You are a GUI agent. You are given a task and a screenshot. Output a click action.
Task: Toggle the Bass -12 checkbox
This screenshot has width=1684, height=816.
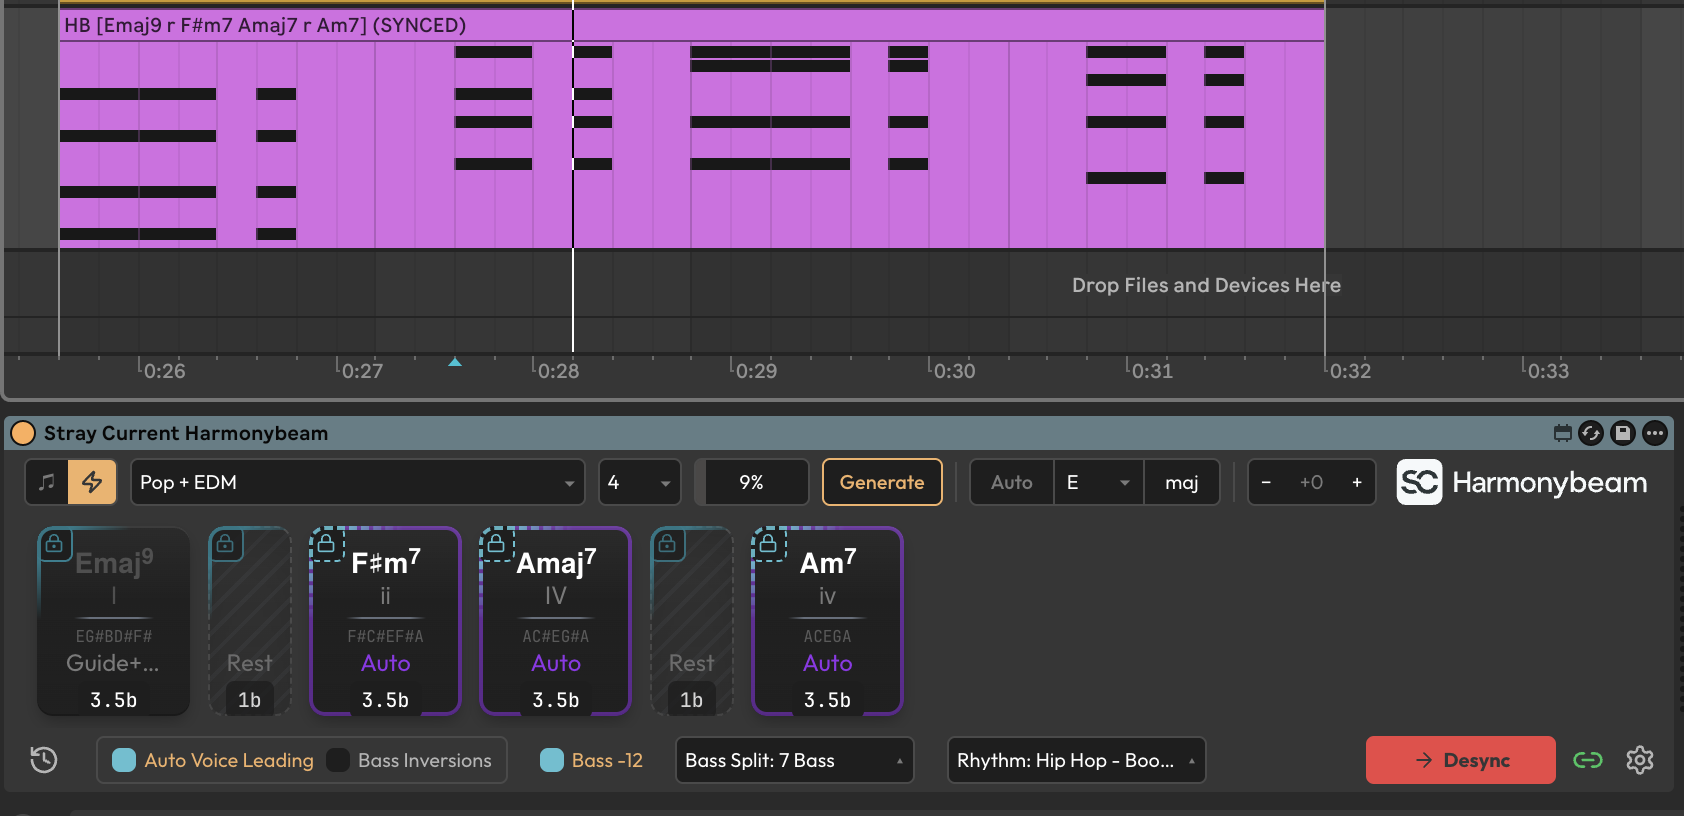(552, 760)
